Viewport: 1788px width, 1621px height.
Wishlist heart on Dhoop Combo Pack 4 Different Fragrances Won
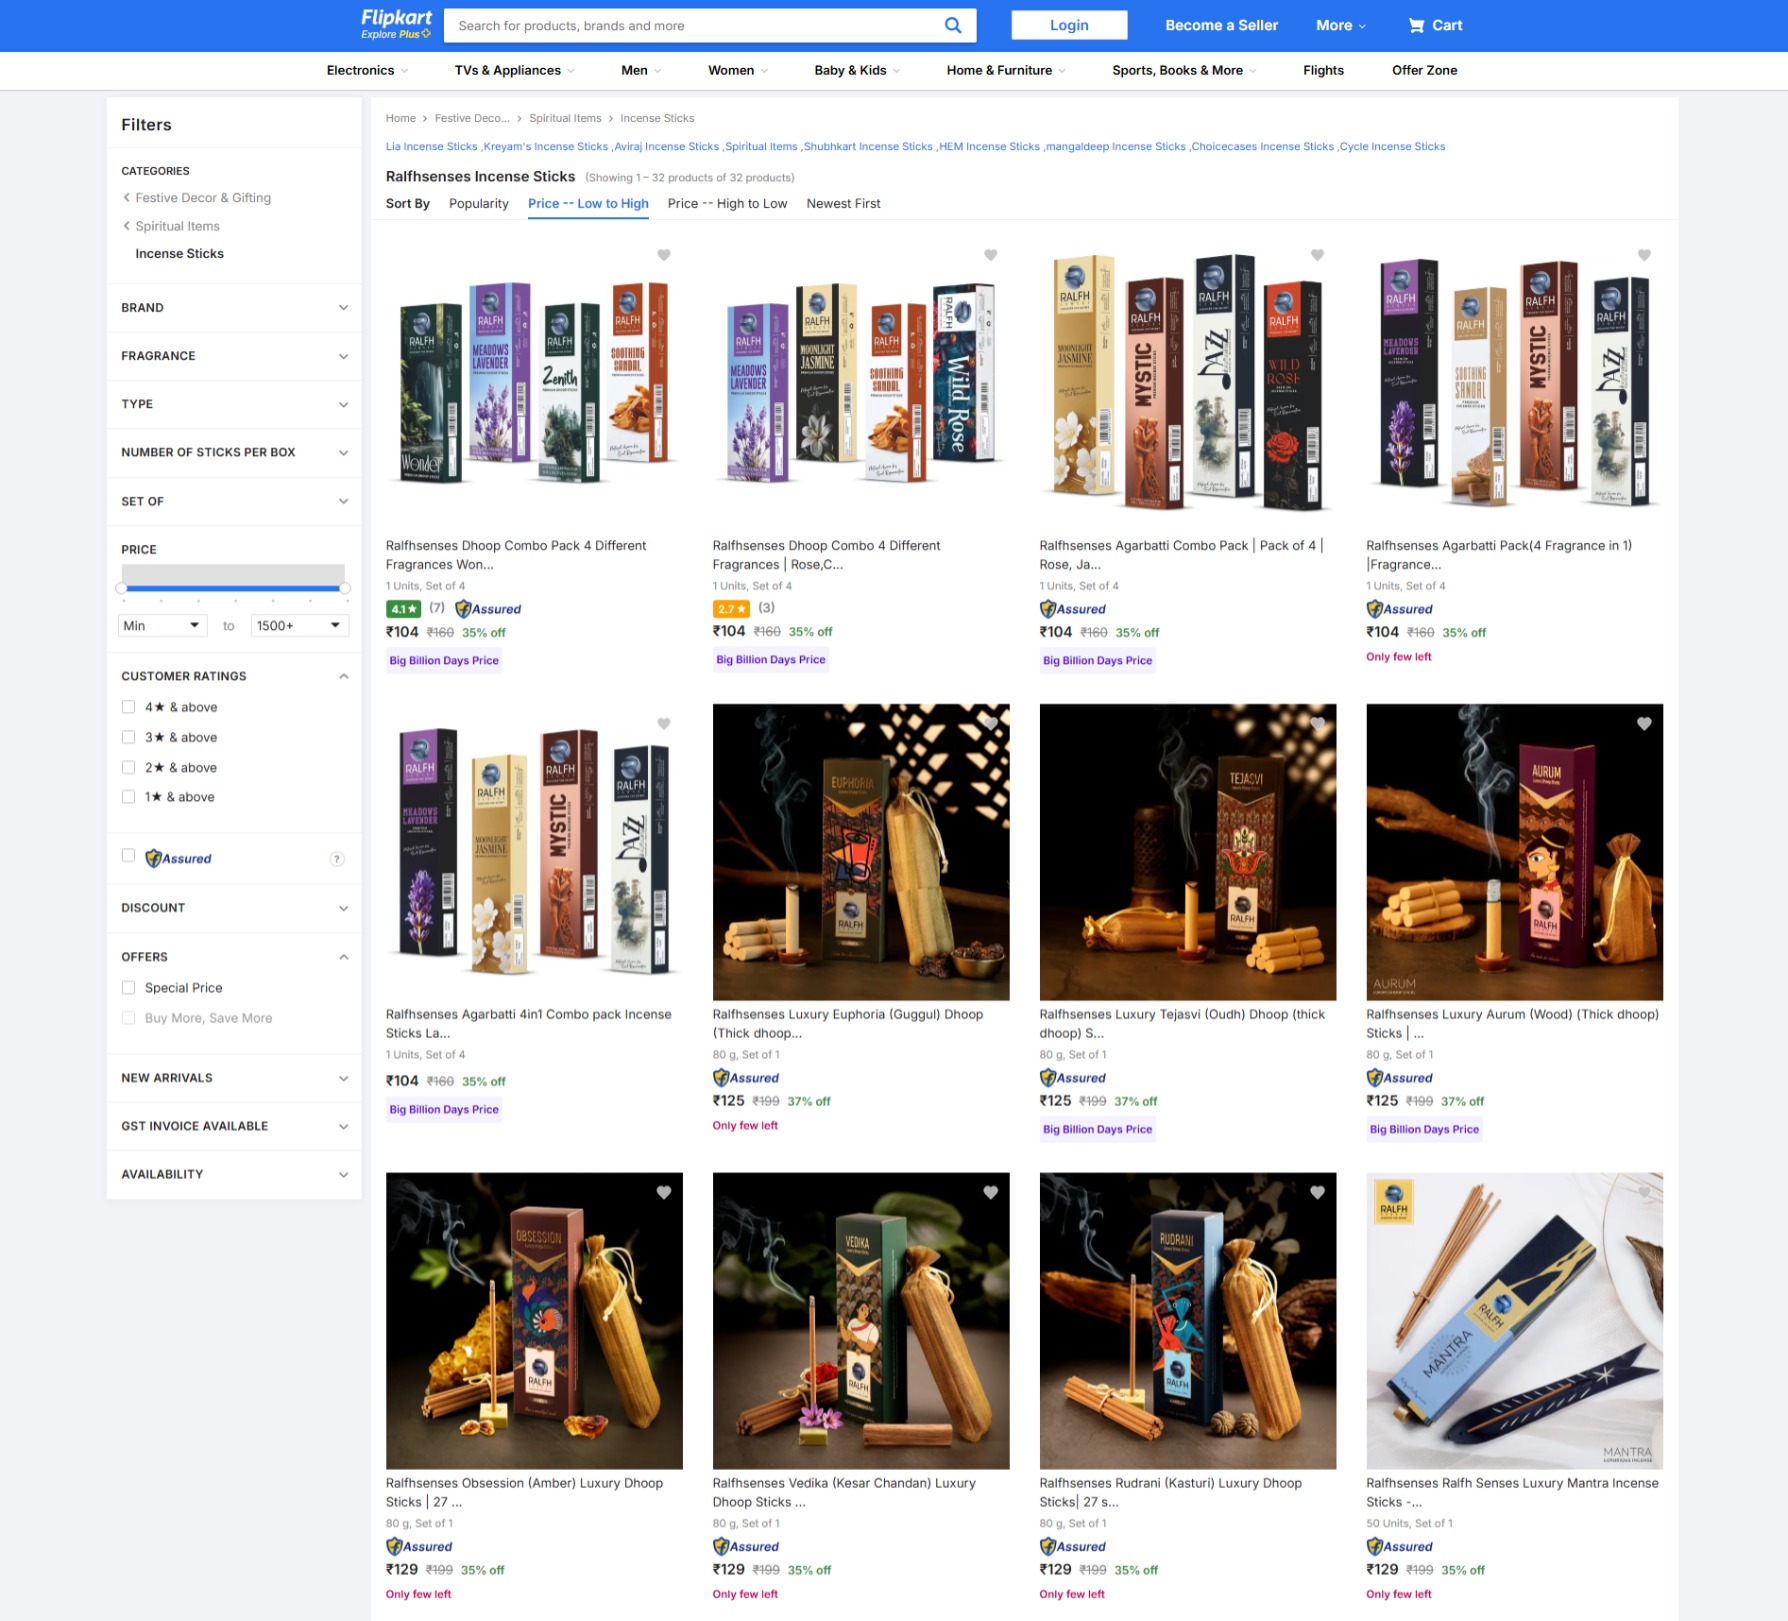click(664, 255)
